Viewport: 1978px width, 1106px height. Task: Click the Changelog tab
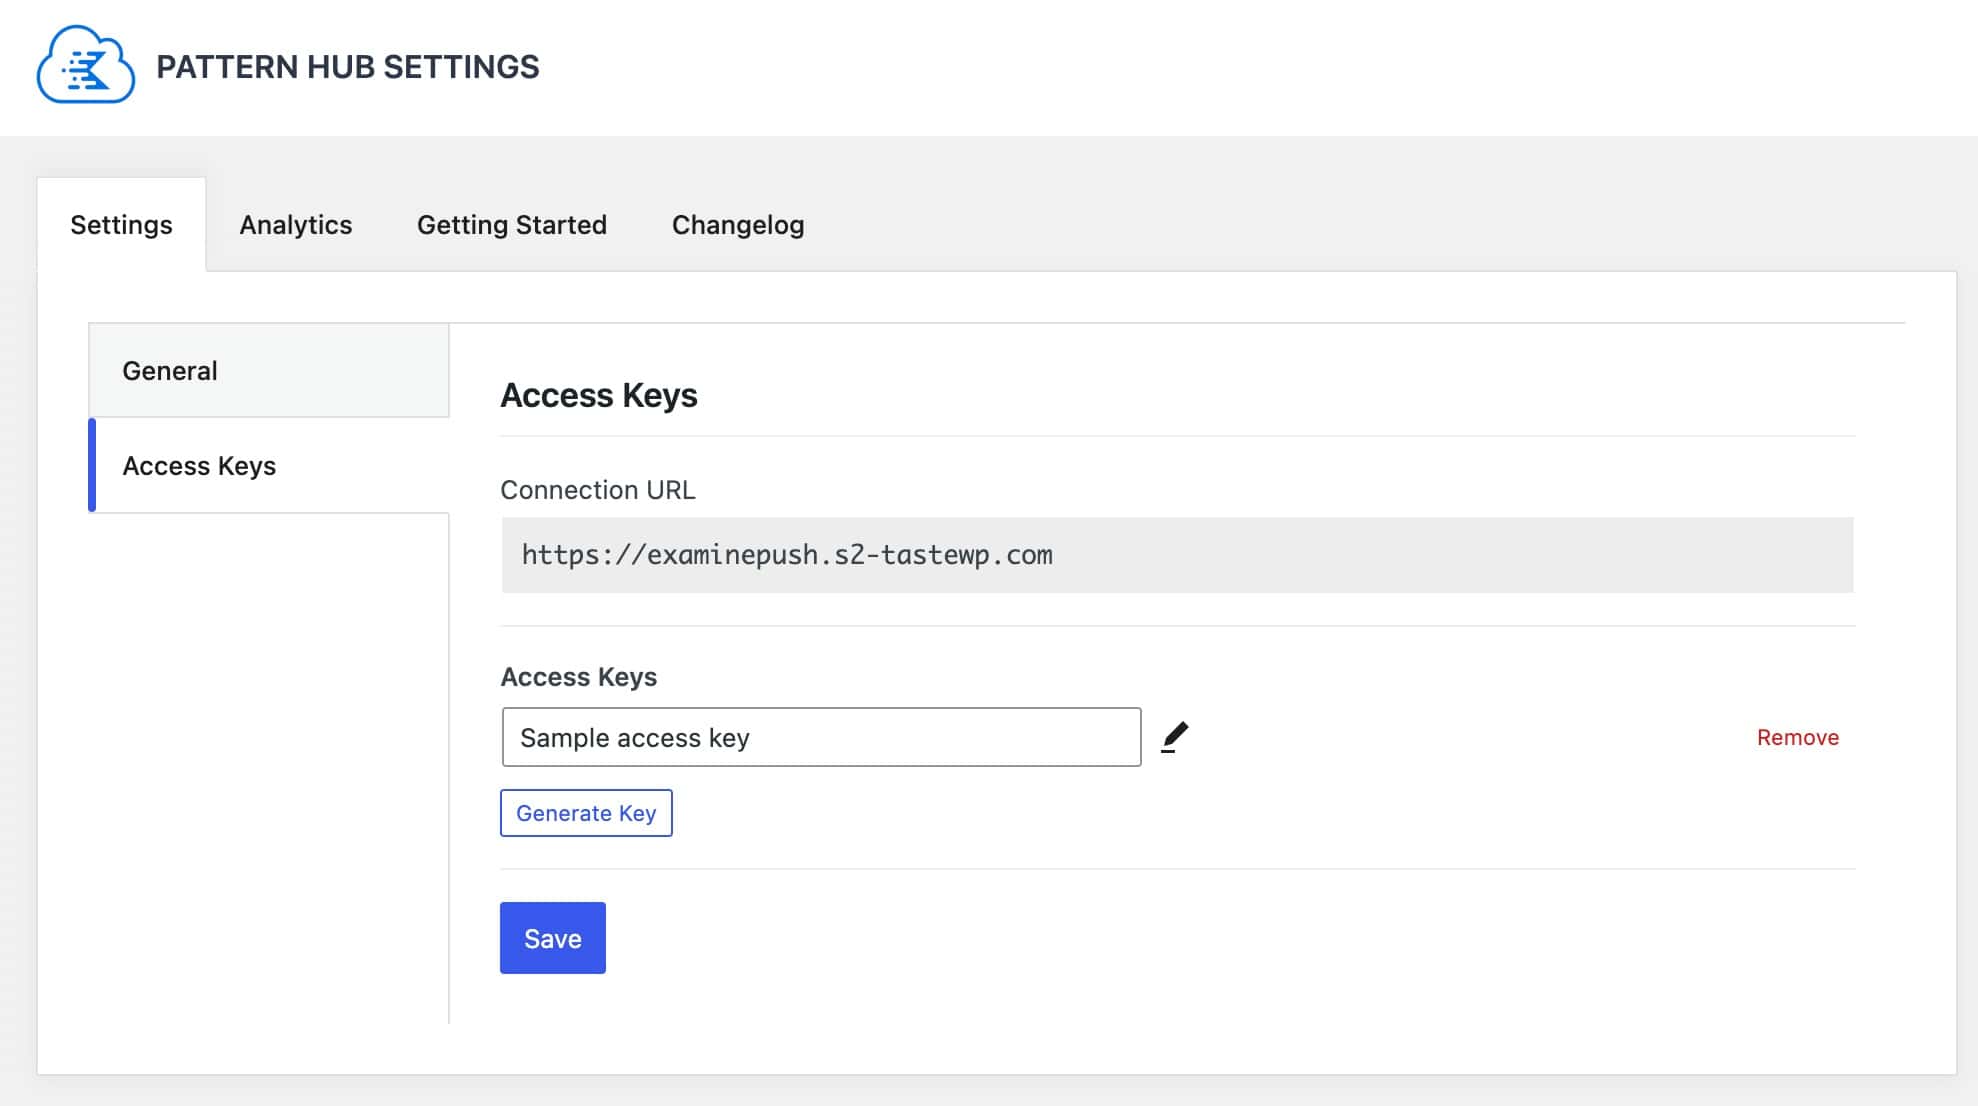(x=739, y=223)
